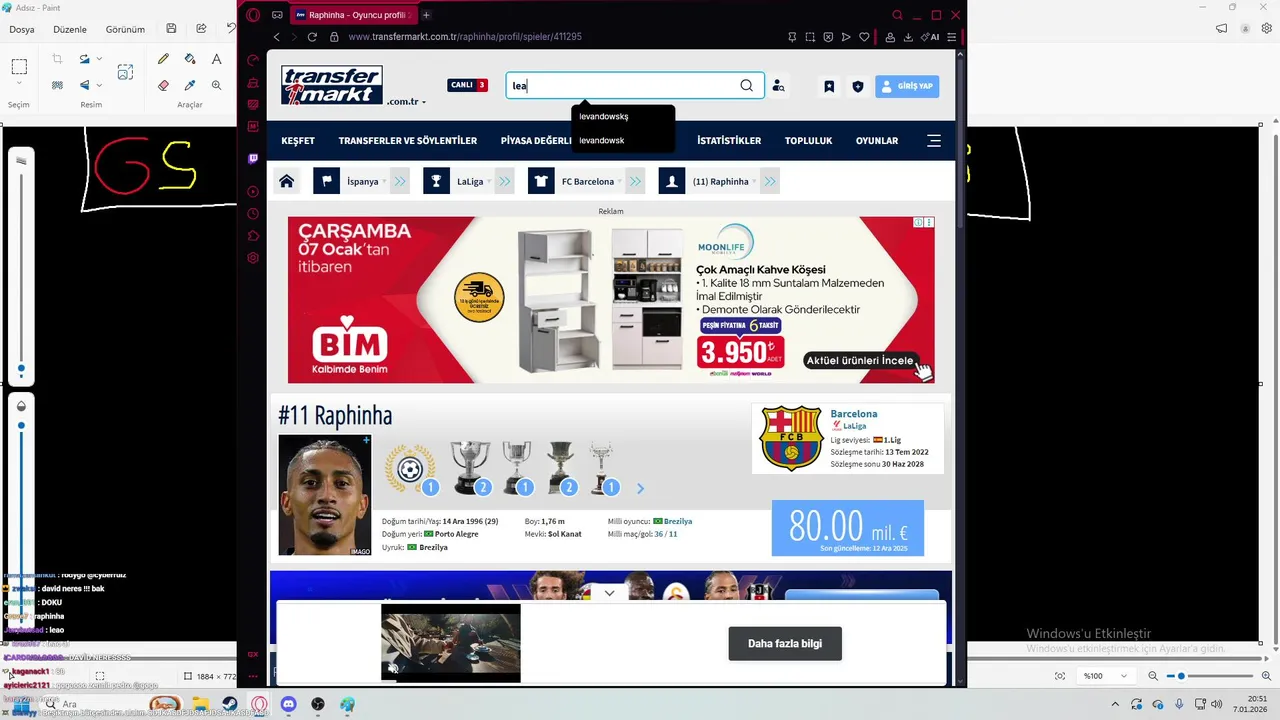This screenshot has height=720, width=1280.
Task: Click the GİRİŞ YAP login button
Action: tap(907, 86)
